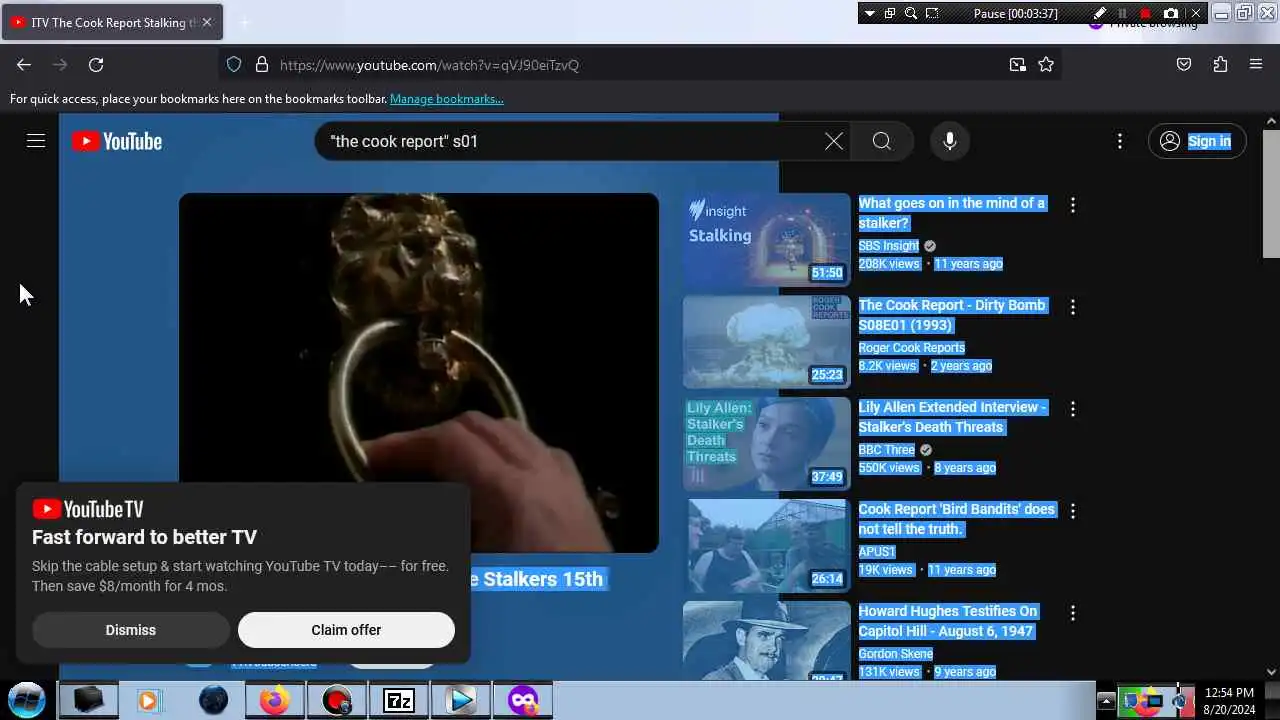Open Howard Hughes Testifies video
Viewport: 1280px width, 720px height.
coord(948,621)
